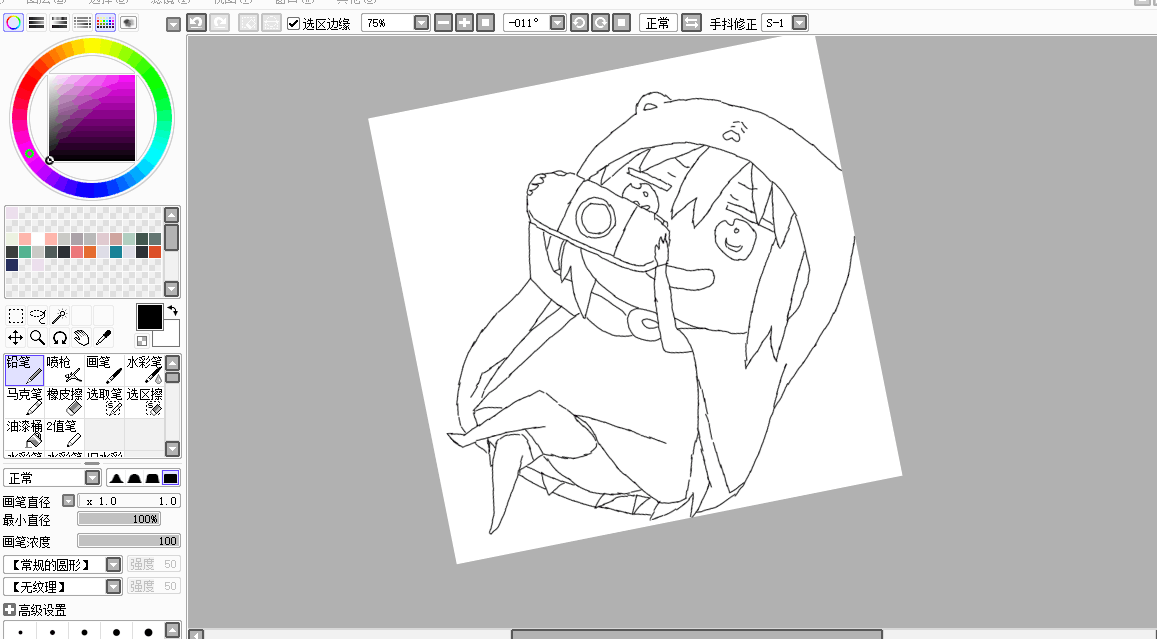Viewport: 1157px width, 639px height.
Task: Toggle the swatches panel display icon
Action: (106, 23)
